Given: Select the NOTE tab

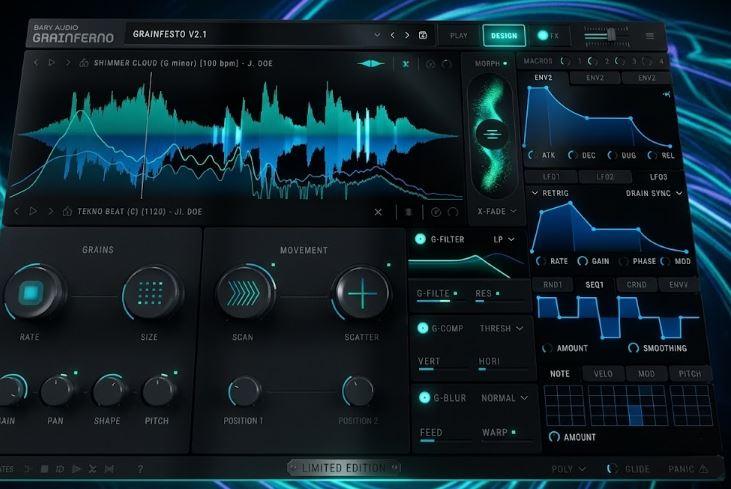Looking at the screenshot, I should click(560, 374).
